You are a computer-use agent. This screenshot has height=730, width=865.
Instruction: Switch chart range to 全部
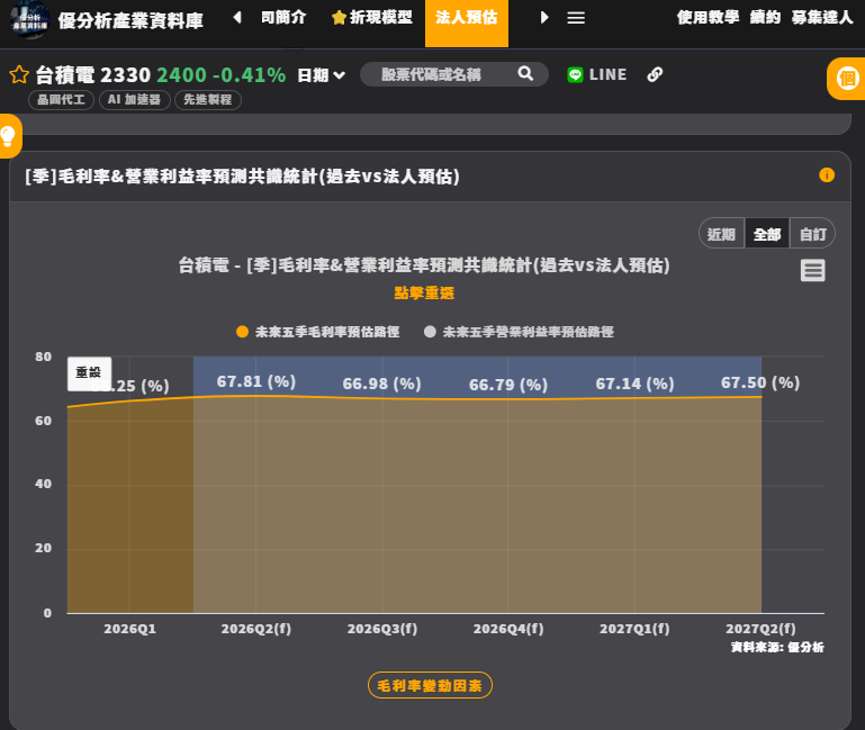coord(767,234)
